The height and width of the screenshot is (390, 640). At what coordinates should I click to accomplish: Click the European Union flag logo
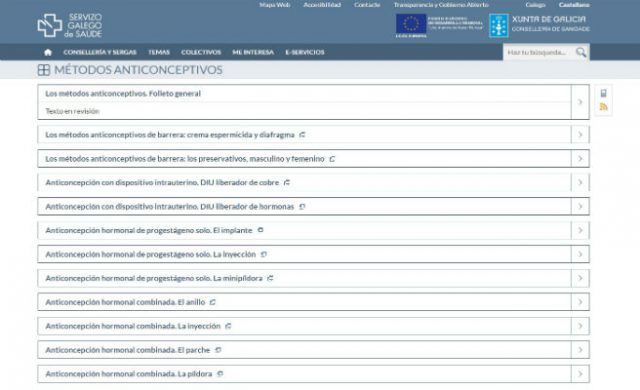(x=411, y=24)
